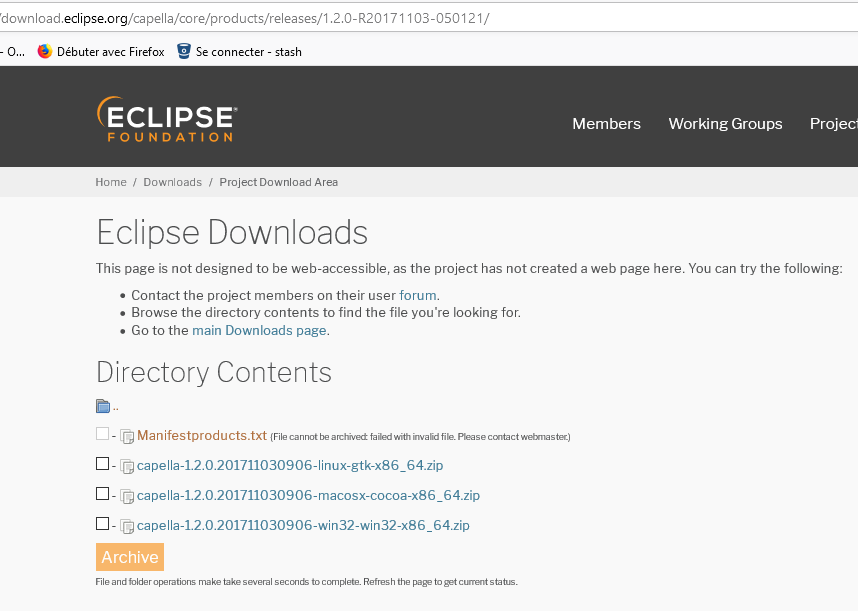Click the 'File cannot be archived' notice
Screen dimensions: 858x611
click(x=420, y=437)
